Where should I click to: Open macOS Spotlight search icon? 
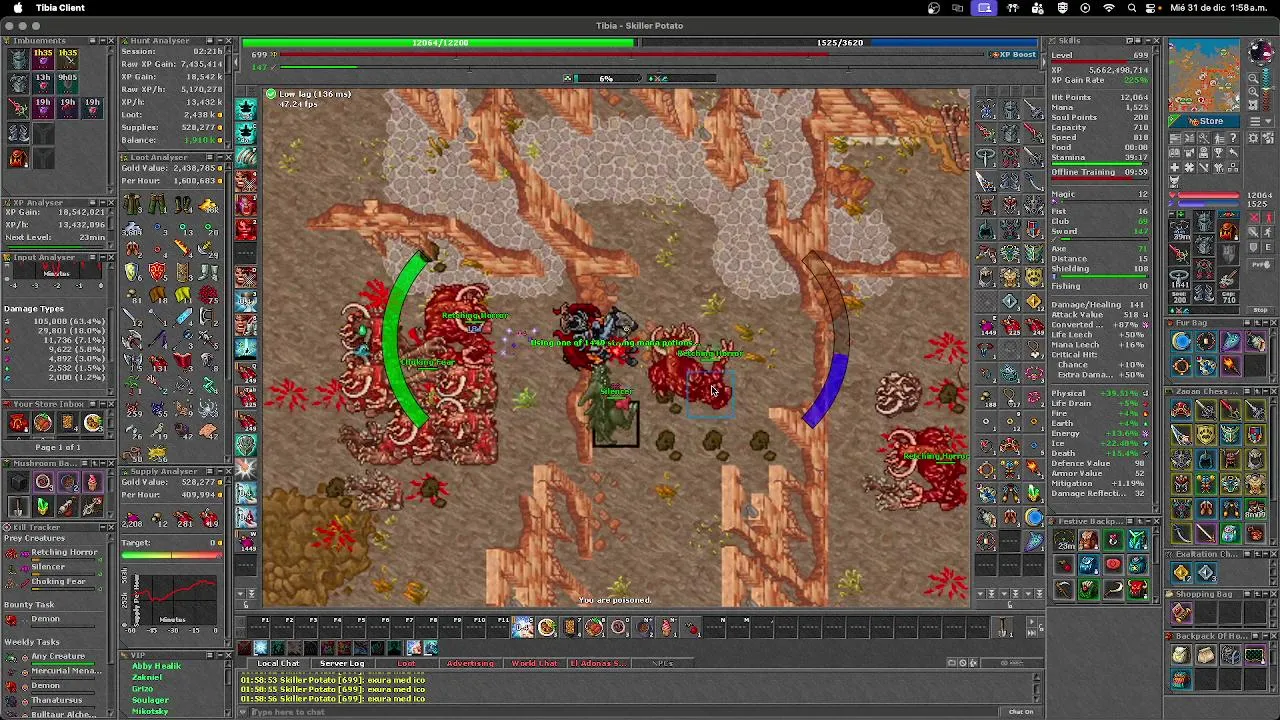coord(1132,8)
